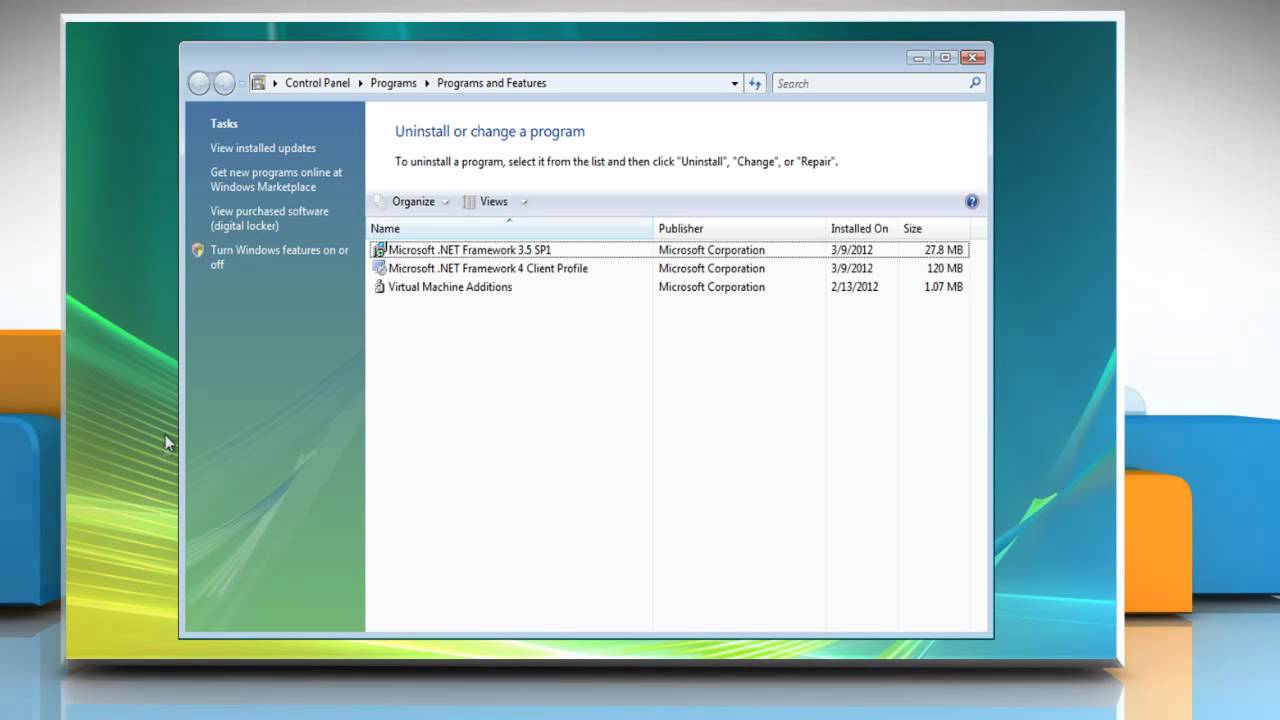This screenshot has width=1280, height=720.
Task: Click the Virtual Machine Additions icon
Action: click(x=379, y=287)
